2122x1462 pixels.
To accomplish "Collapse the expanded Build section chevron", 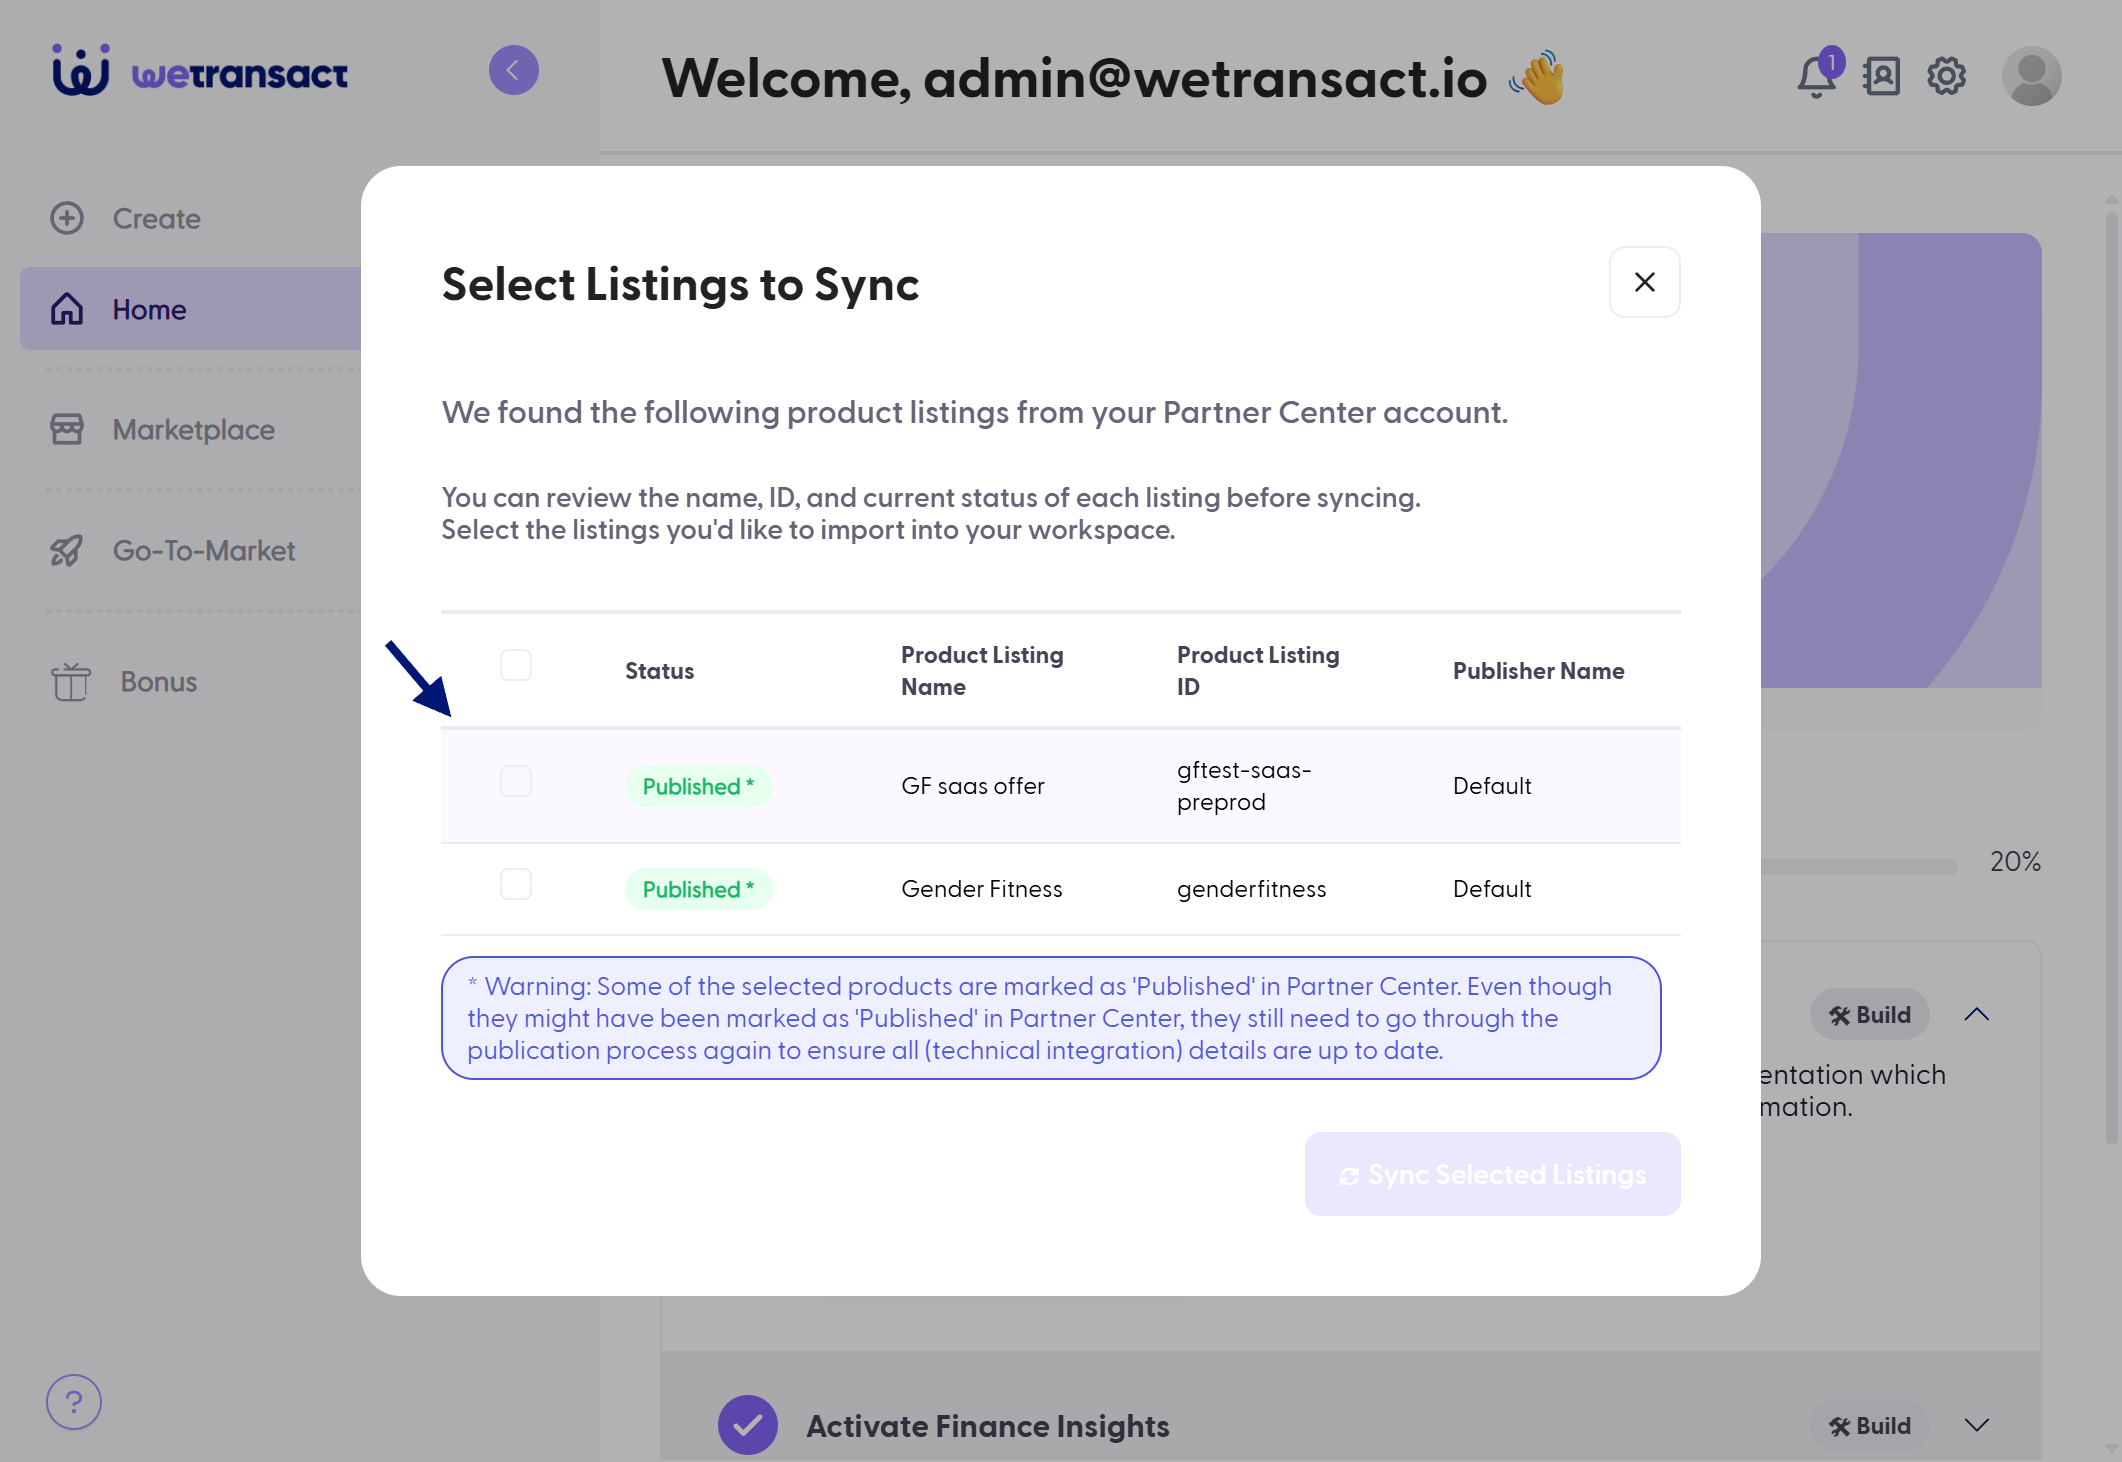I will click(x=1976, y=1014).
